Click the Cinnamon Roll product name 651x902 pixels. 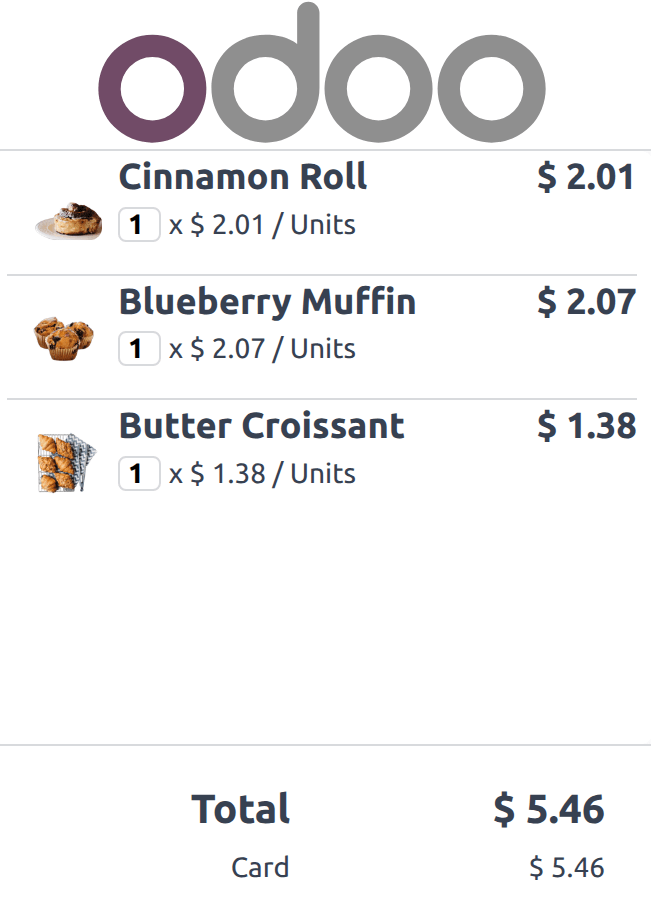pyautogui.click(x=243, y=178)
